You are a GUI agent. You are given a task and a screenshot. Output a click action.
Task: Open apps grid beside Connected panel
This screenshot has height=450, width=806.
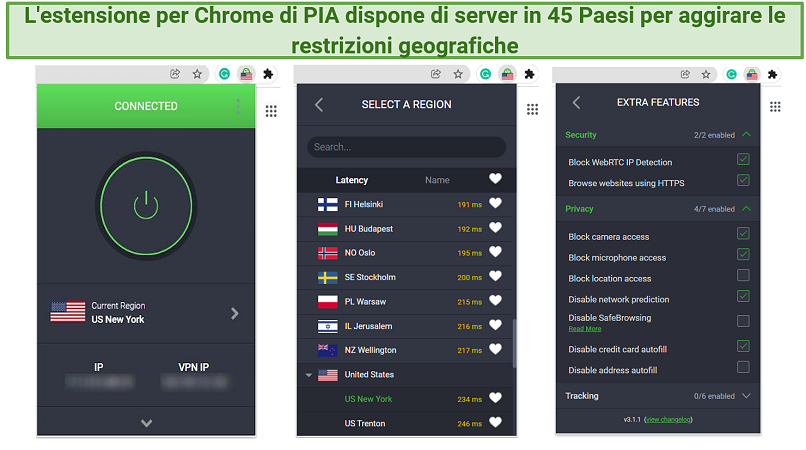point(271,111)
